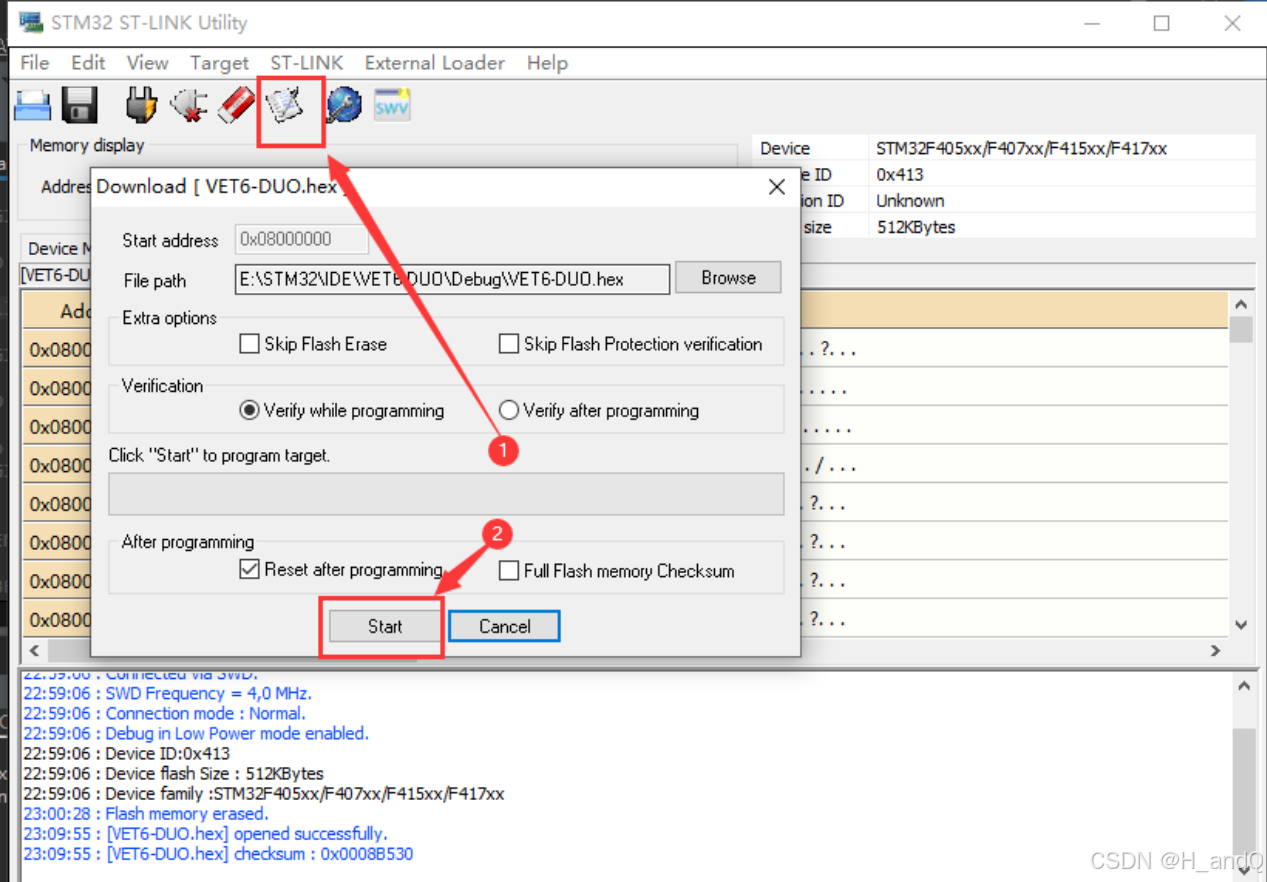This screenshot has height=882, width=1267.
Task: Select Verify while programming option
Action: [x=249, y=410]
